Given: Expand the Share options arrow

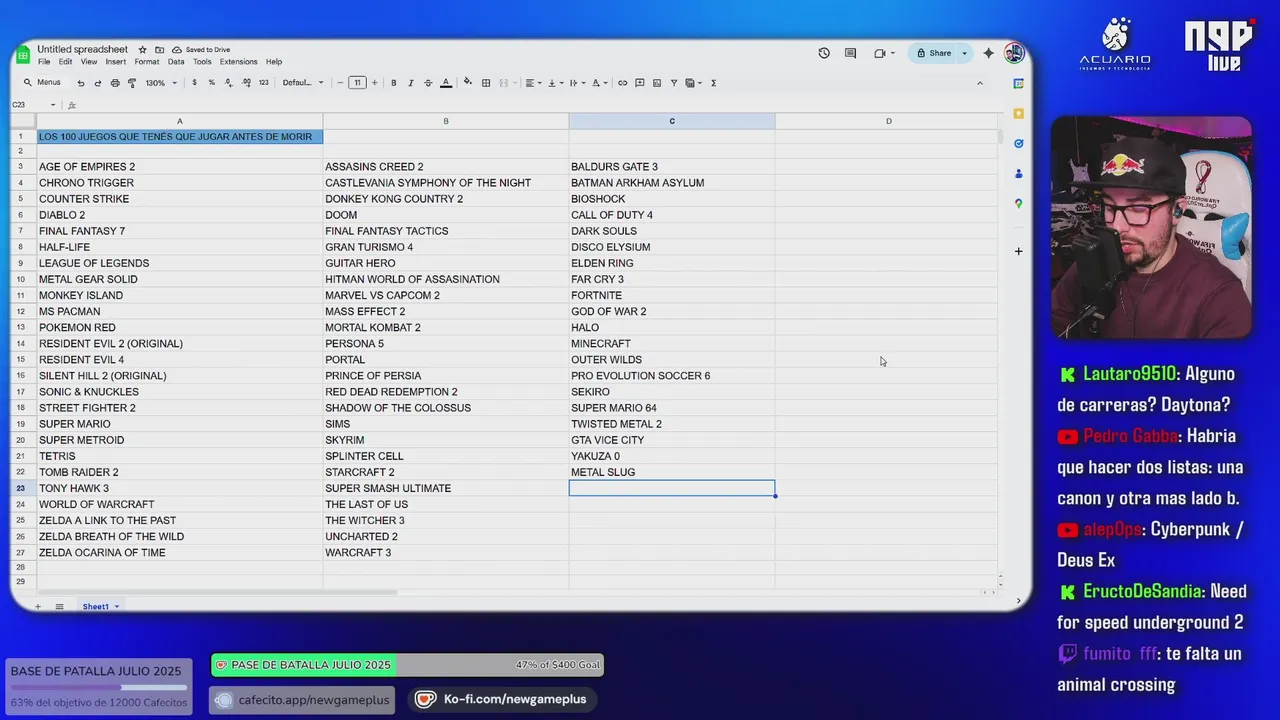Looking at the screenshot, I should pos(964,53).
